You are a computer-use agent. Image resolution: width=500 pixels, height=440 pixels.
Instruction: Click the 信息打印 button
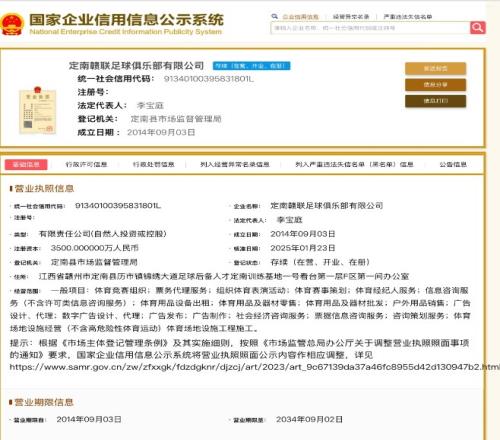coord(435,101)
